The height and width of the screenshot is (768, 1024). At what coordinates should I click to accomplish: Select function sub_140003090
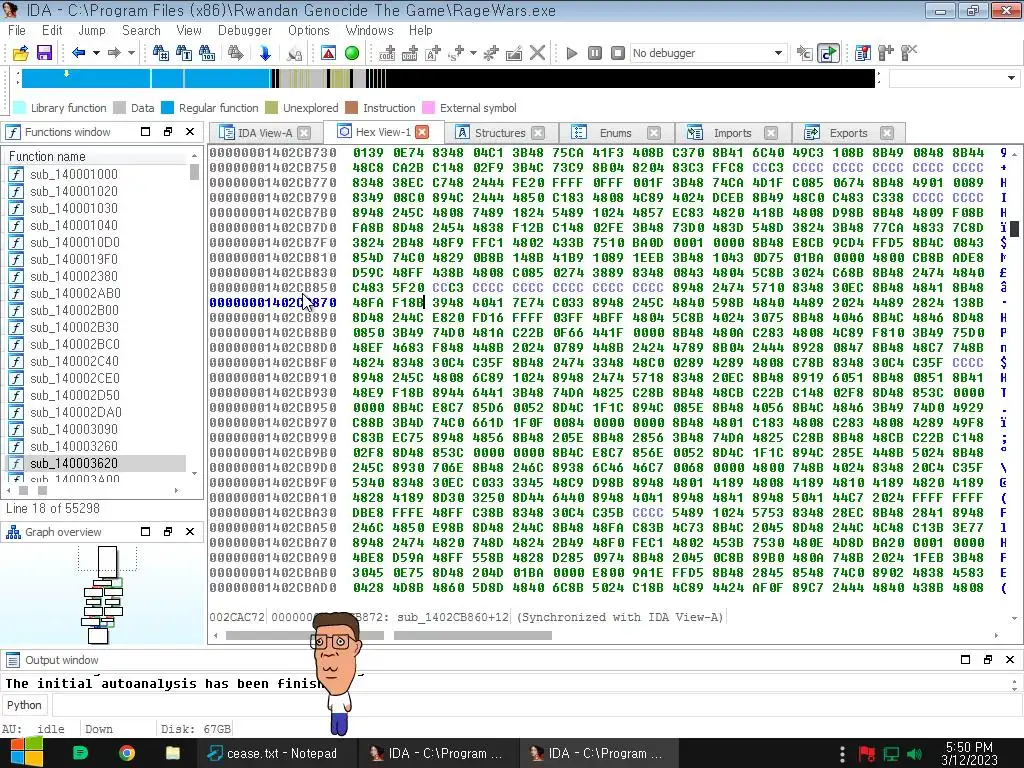(x=74, y=429)
